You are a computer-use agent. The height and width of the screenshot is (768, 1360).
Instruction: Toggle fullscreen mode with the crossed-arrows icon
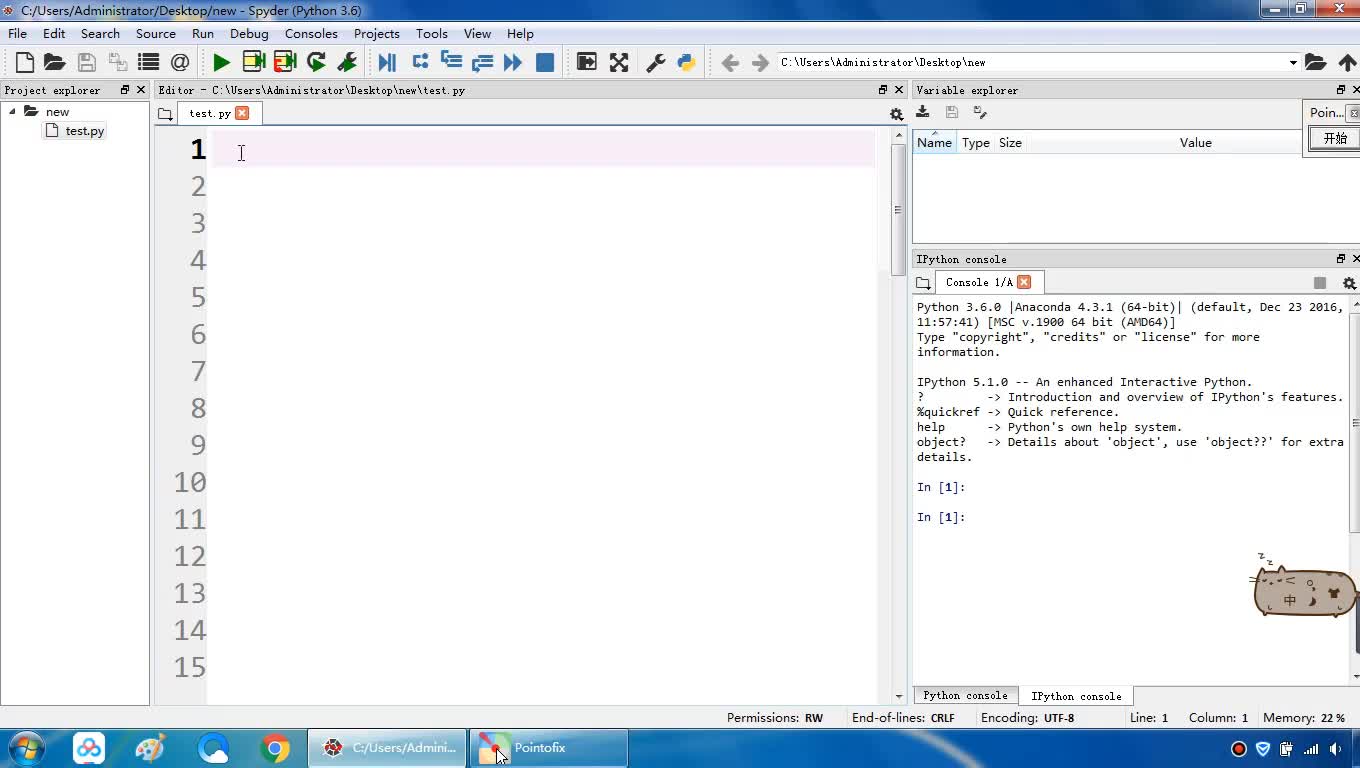click(x=619, y=62)
